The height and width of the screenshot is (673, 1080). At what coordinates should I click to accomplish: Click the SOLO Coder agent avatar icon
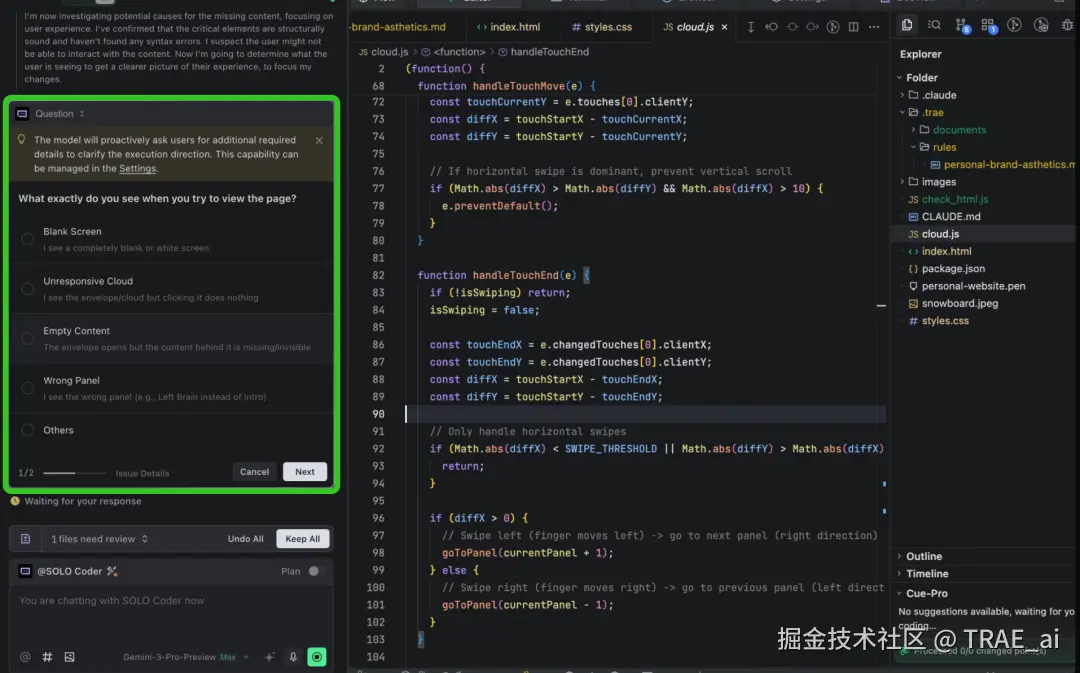[x=25, y=571]
